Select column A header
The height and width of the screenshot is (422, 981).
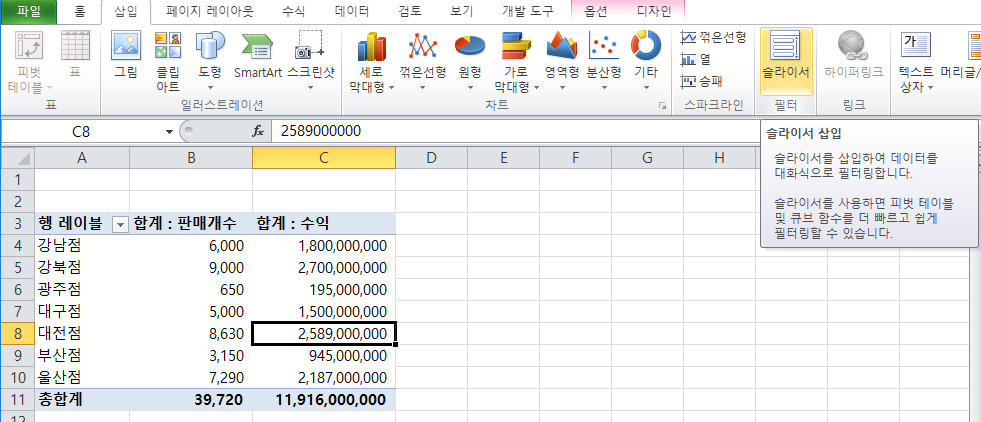pyautogui.click(x=81, y=158)
